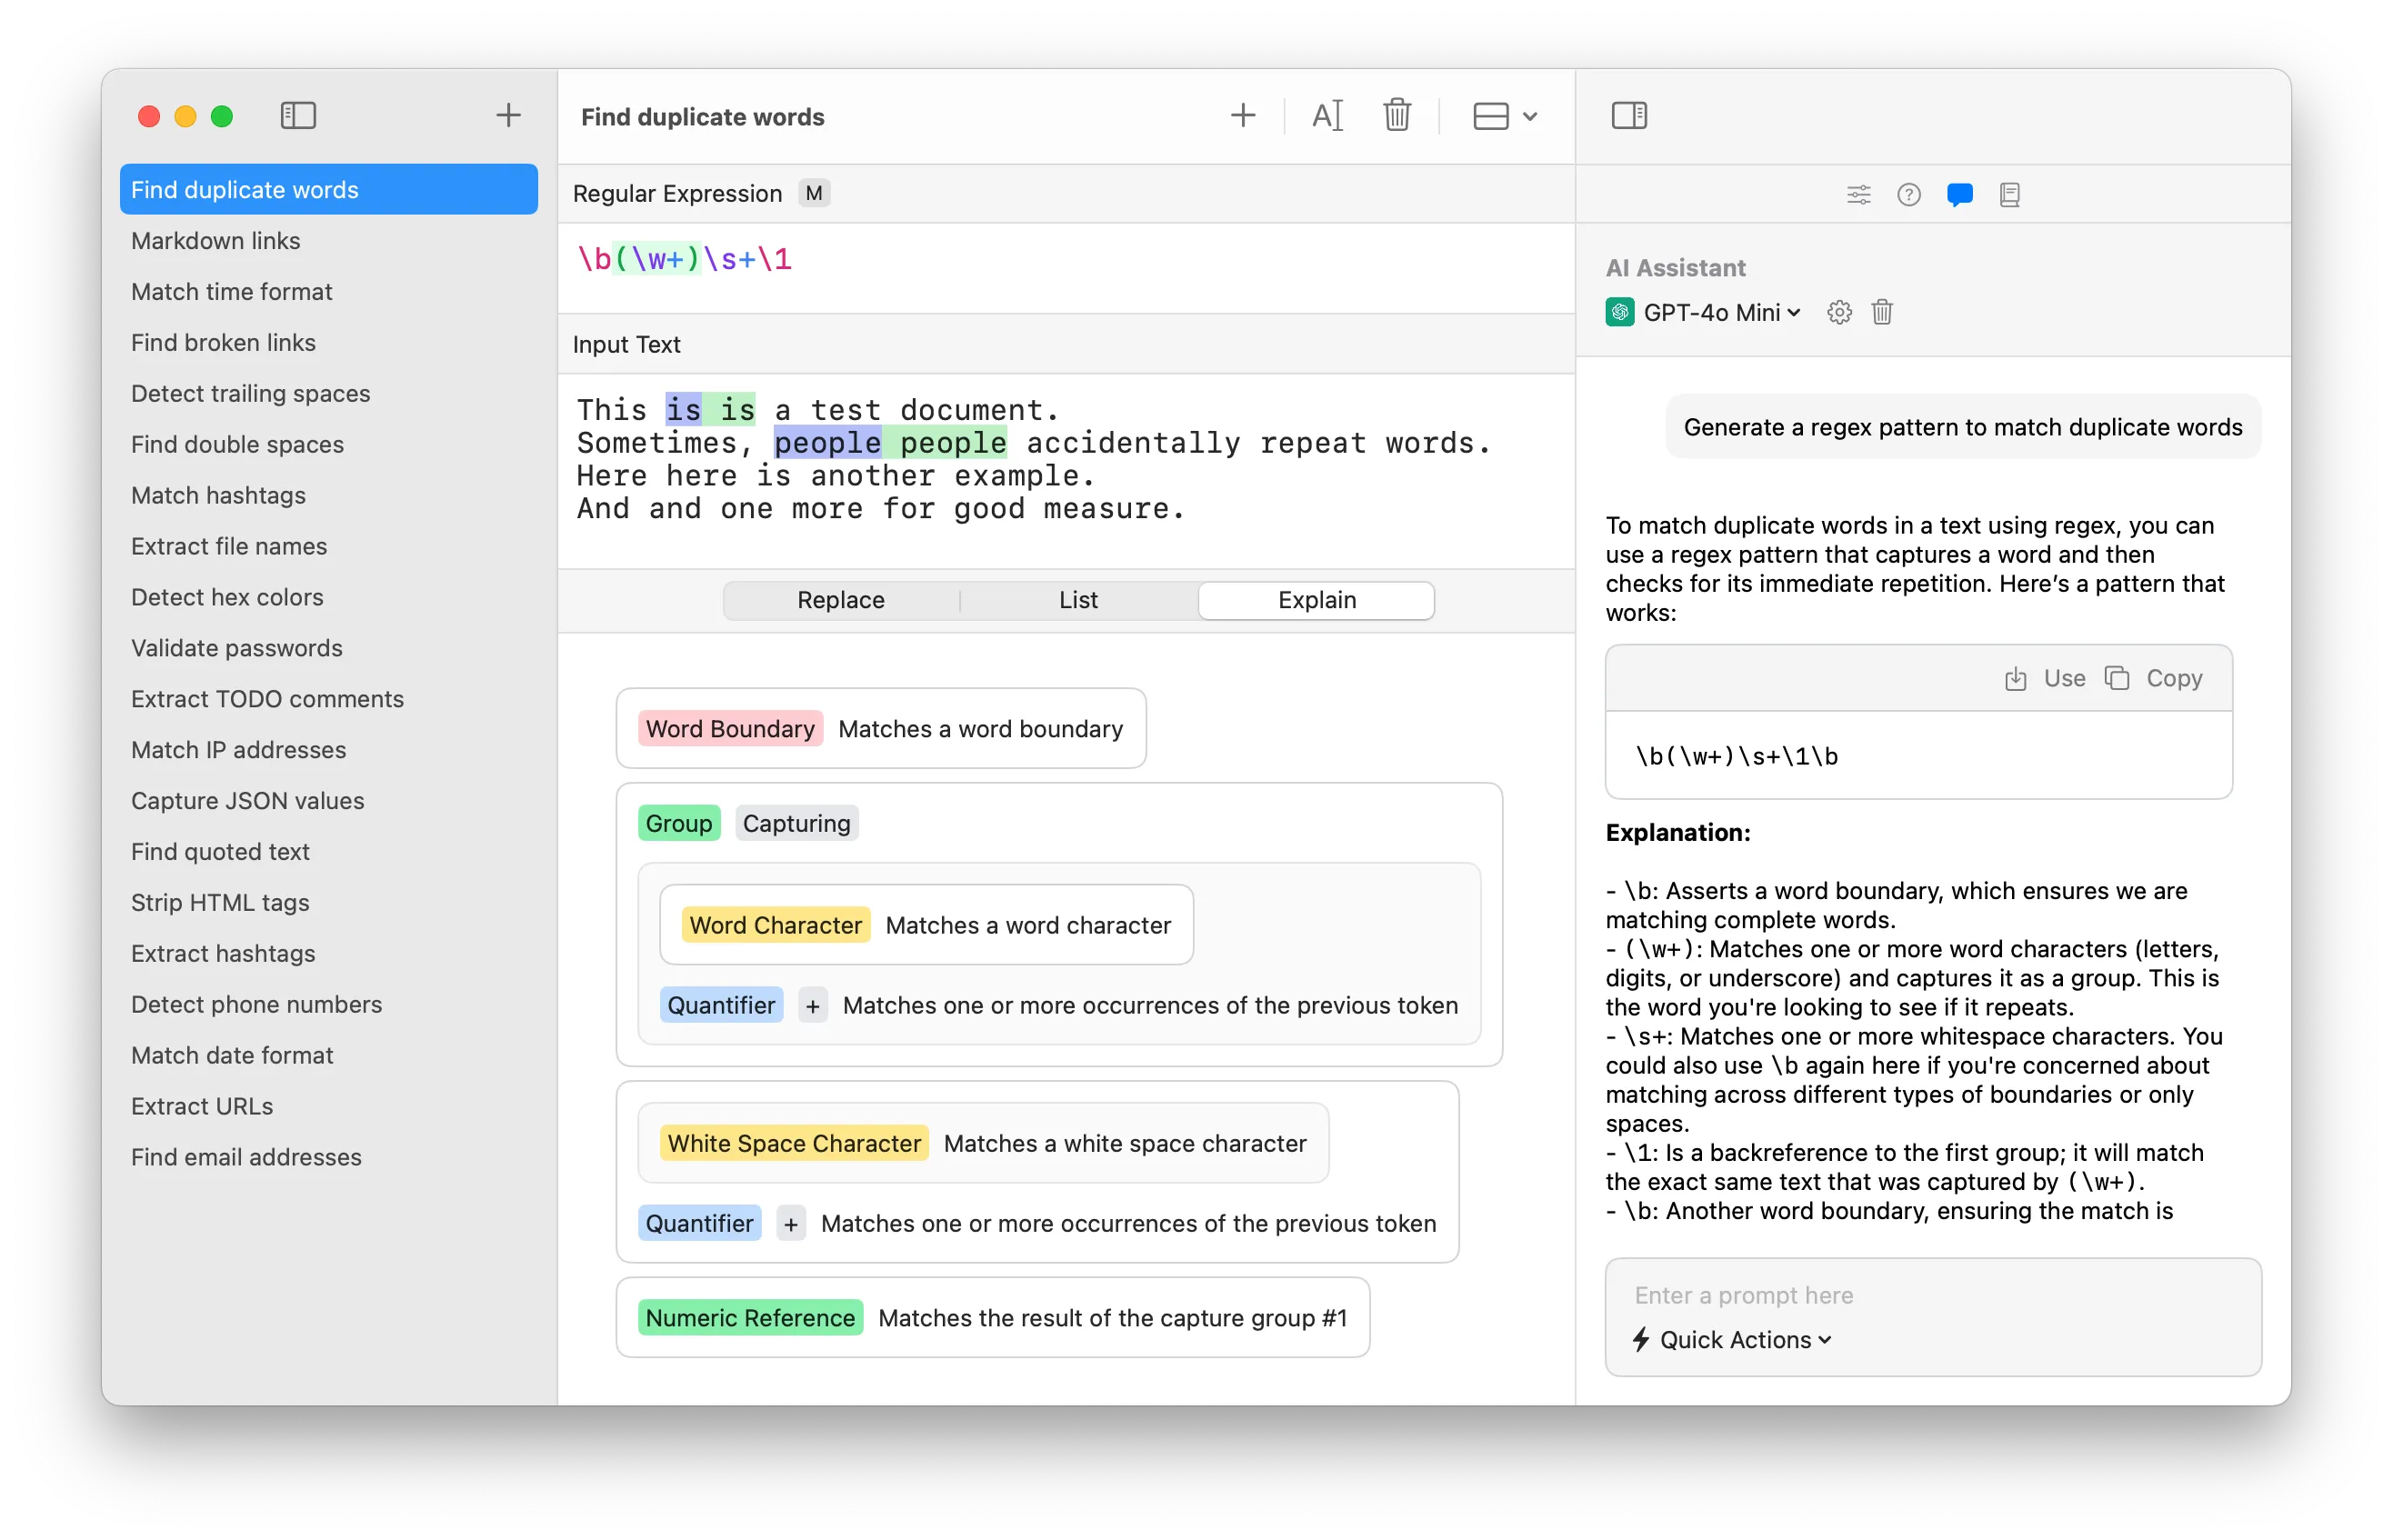Select the List tab
Viewport: 2393px width, 1540px height.
(x=1078, y=600)
